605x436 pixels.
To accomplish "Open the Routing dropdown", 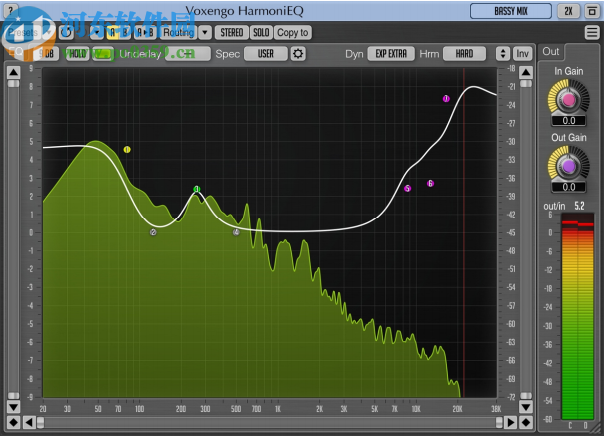I will coord(178,32).
